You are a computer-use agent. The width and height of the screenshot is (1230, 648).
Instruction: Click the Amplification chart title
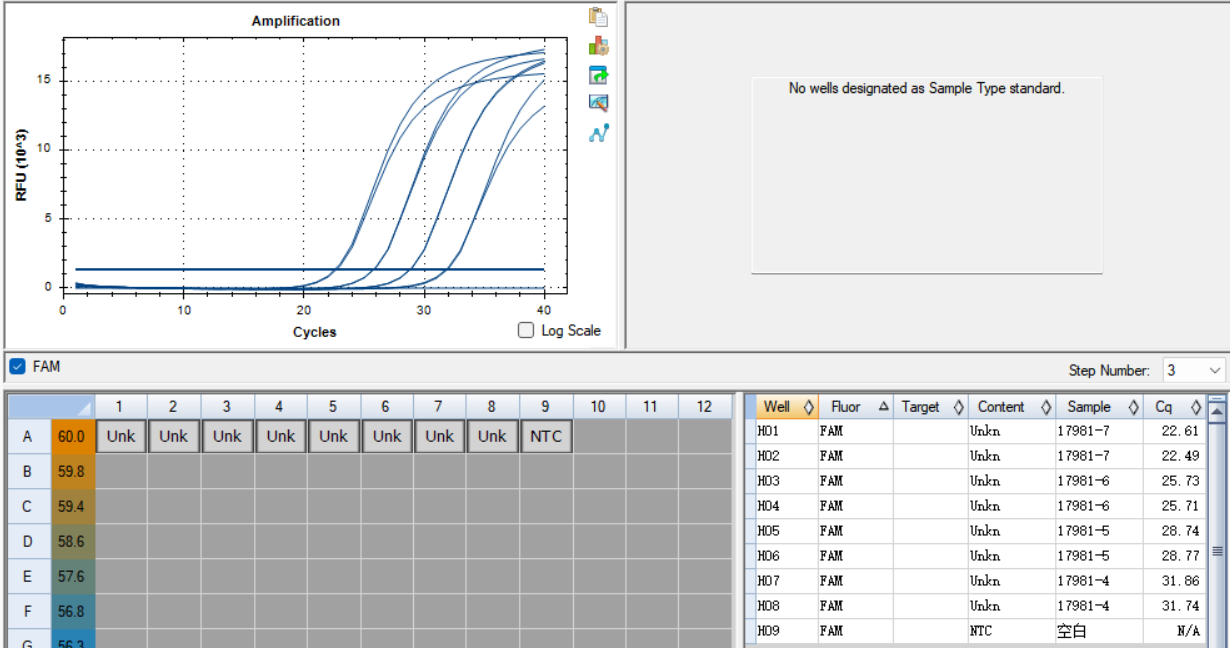(x=295, y=21)
